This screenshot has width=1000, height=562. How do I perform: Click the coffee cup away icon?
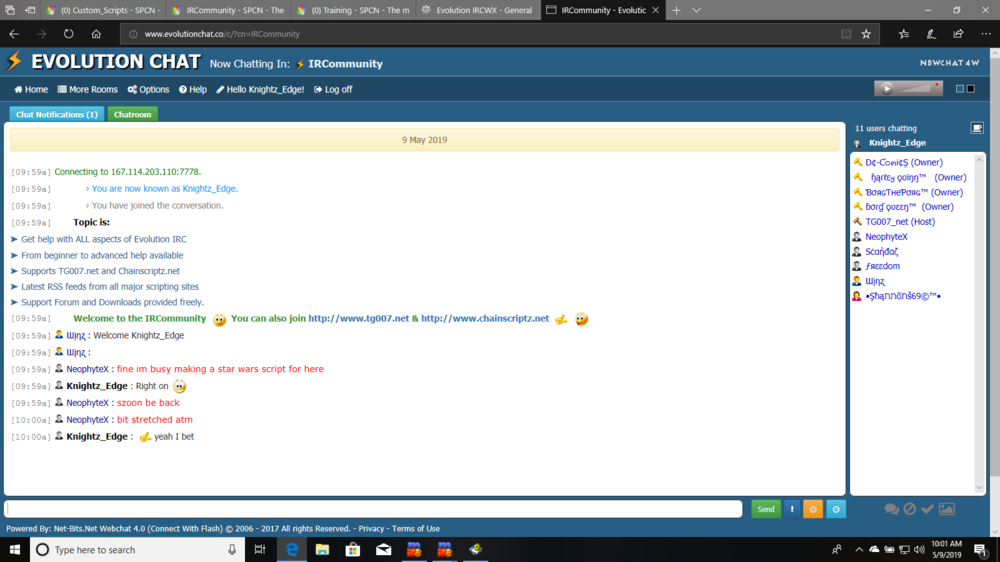pyautogui.click(x=977, y=128)
